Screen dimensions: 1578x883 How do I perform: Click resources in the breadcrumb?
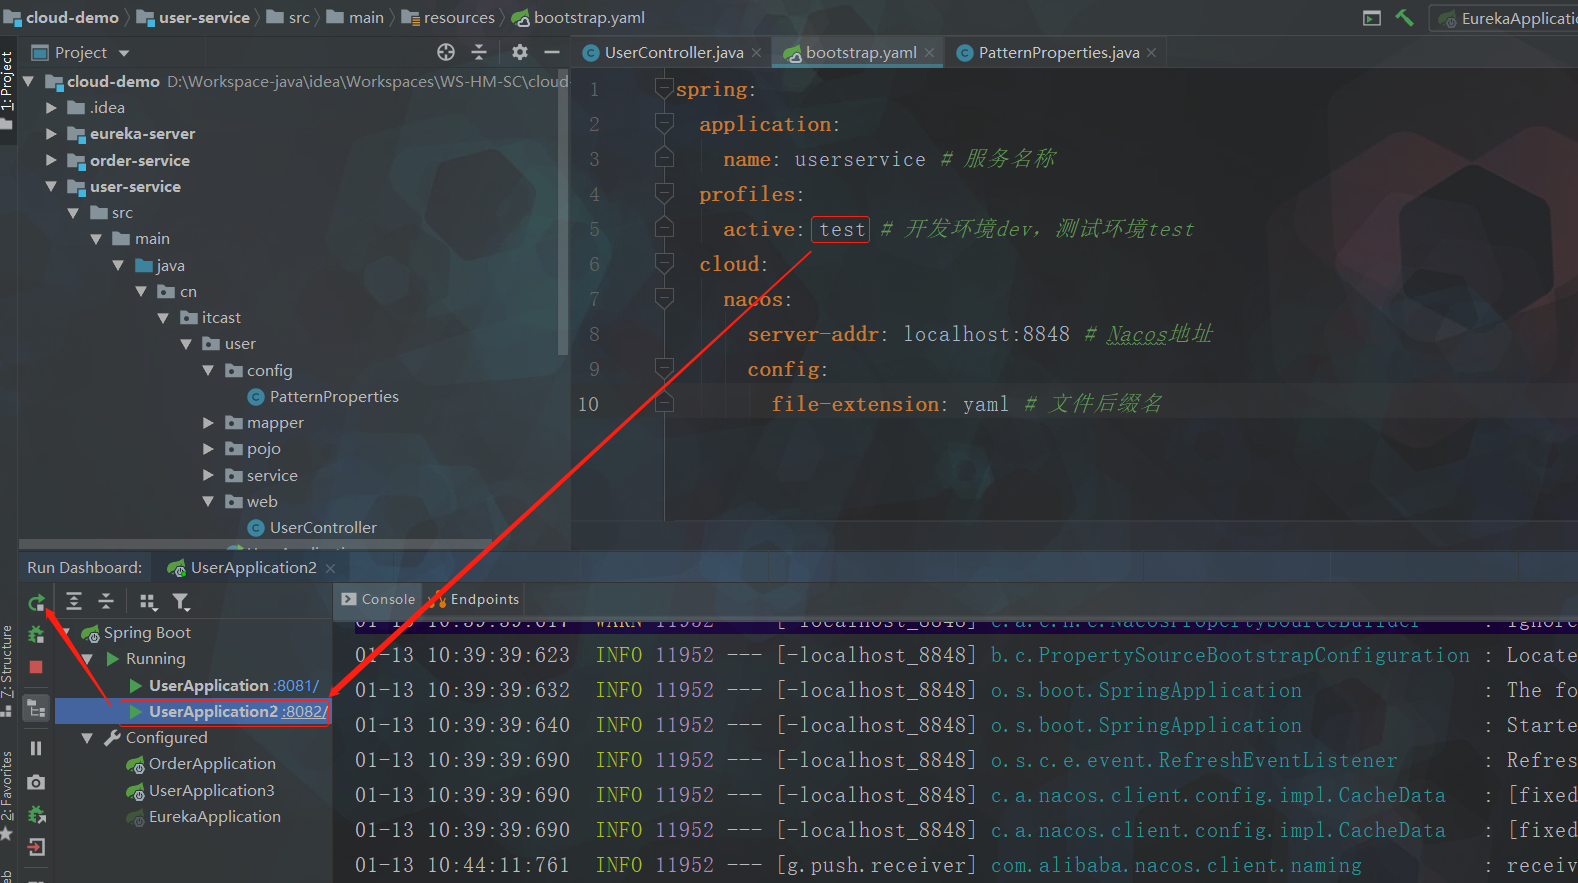(x=448, y=18)
